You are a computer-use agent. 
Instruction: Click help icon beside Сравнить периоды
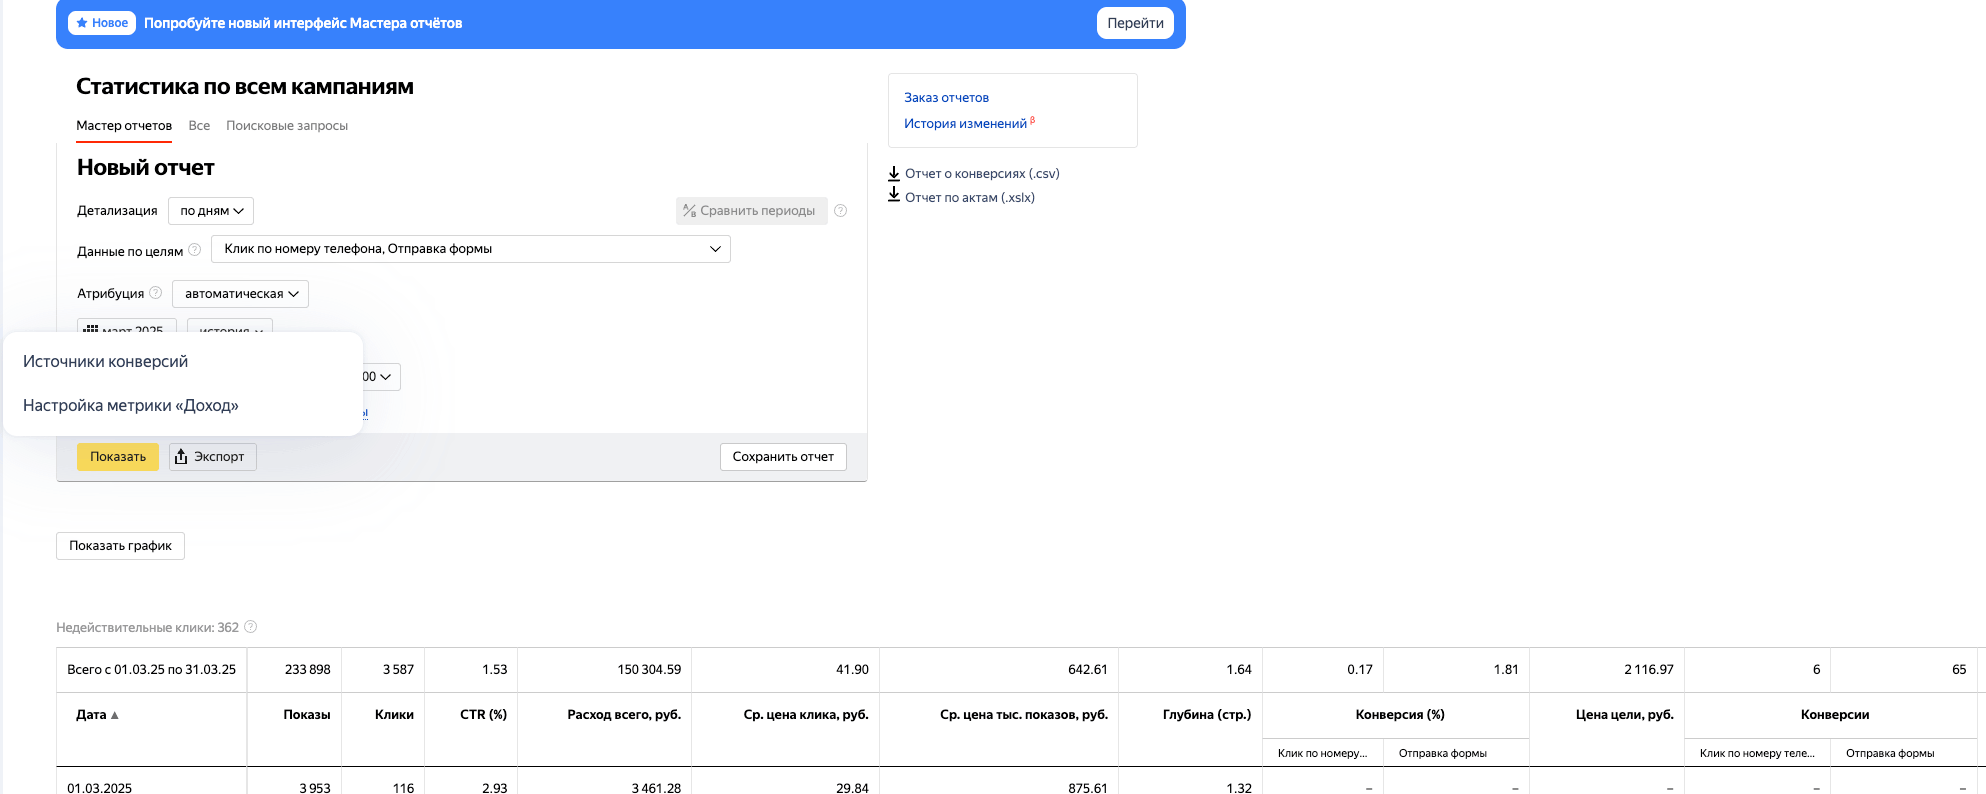pos(840,211)
